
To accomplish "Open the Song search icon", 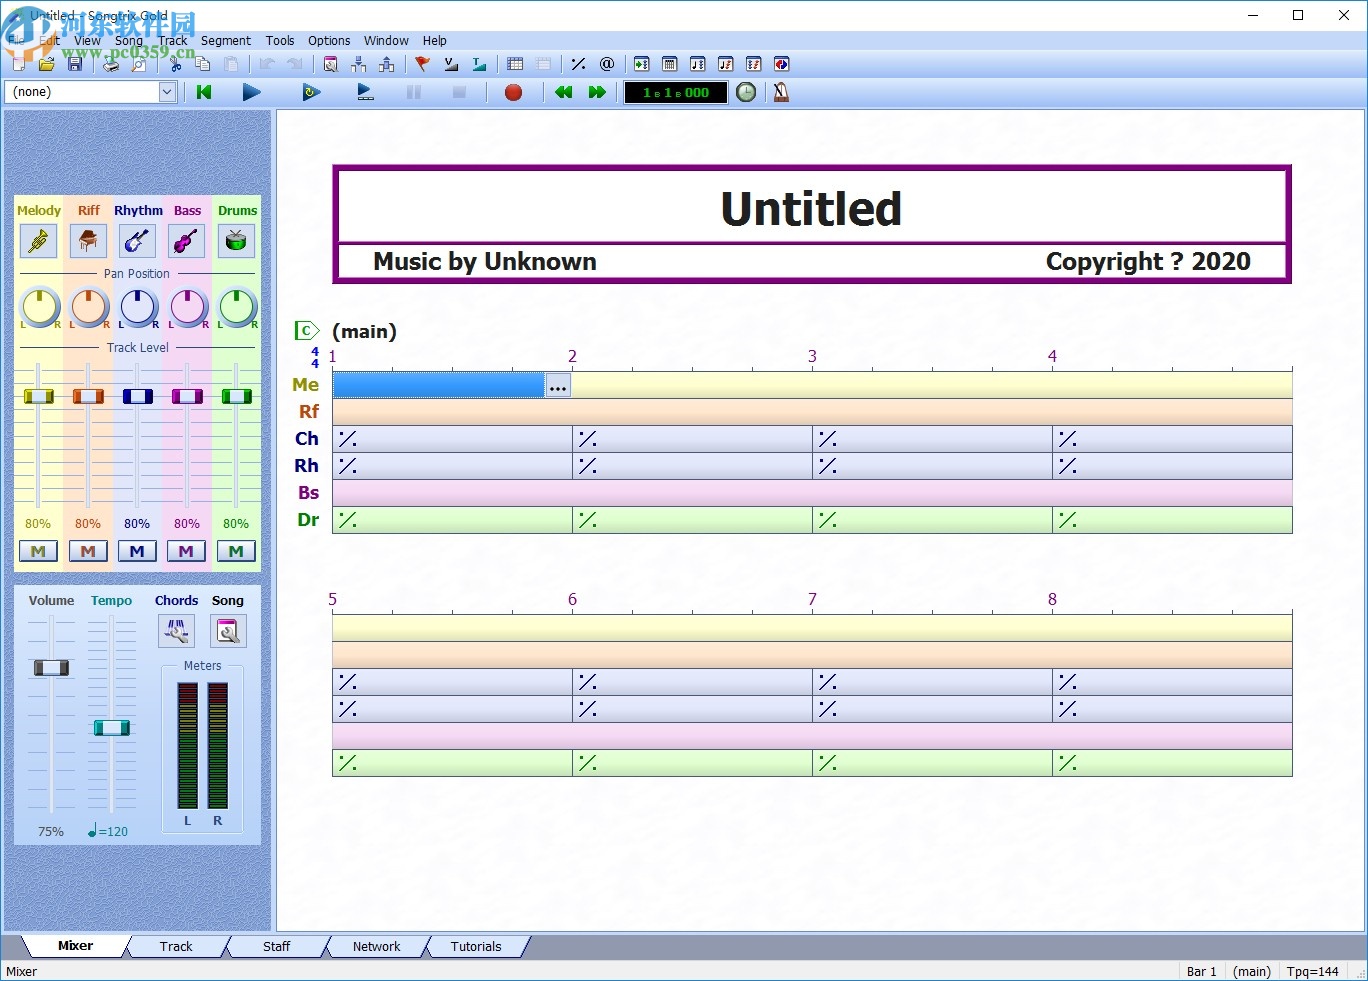I will pyautogui.click(x=228, y=631).
